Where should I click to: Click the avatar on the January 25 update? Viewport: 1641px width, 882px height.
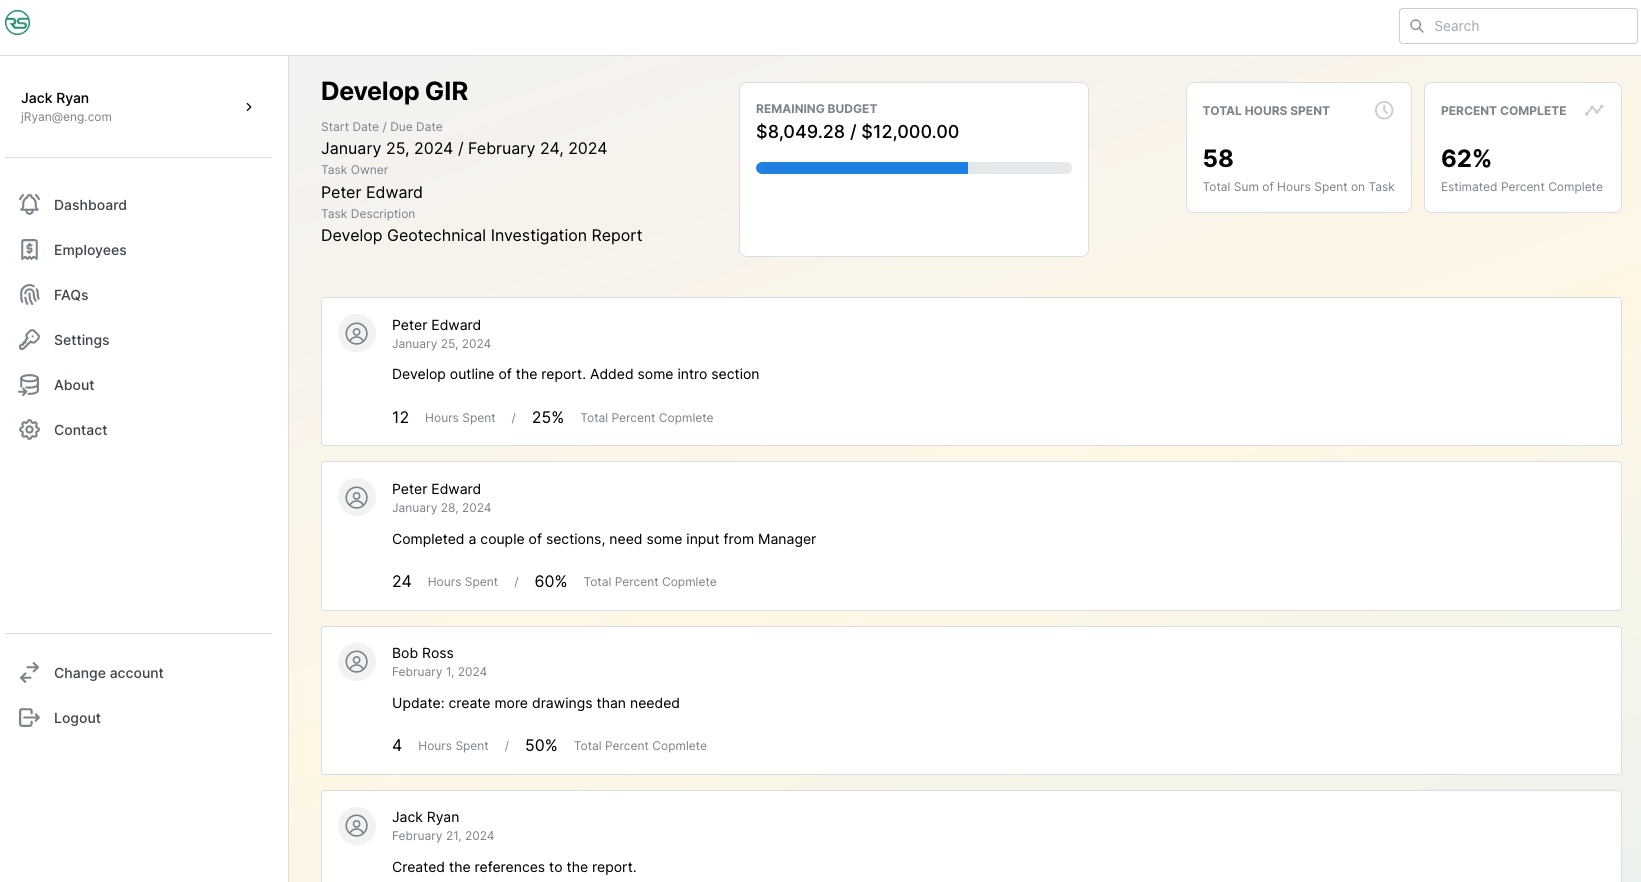pyautogui.click(x=357, y=333)
